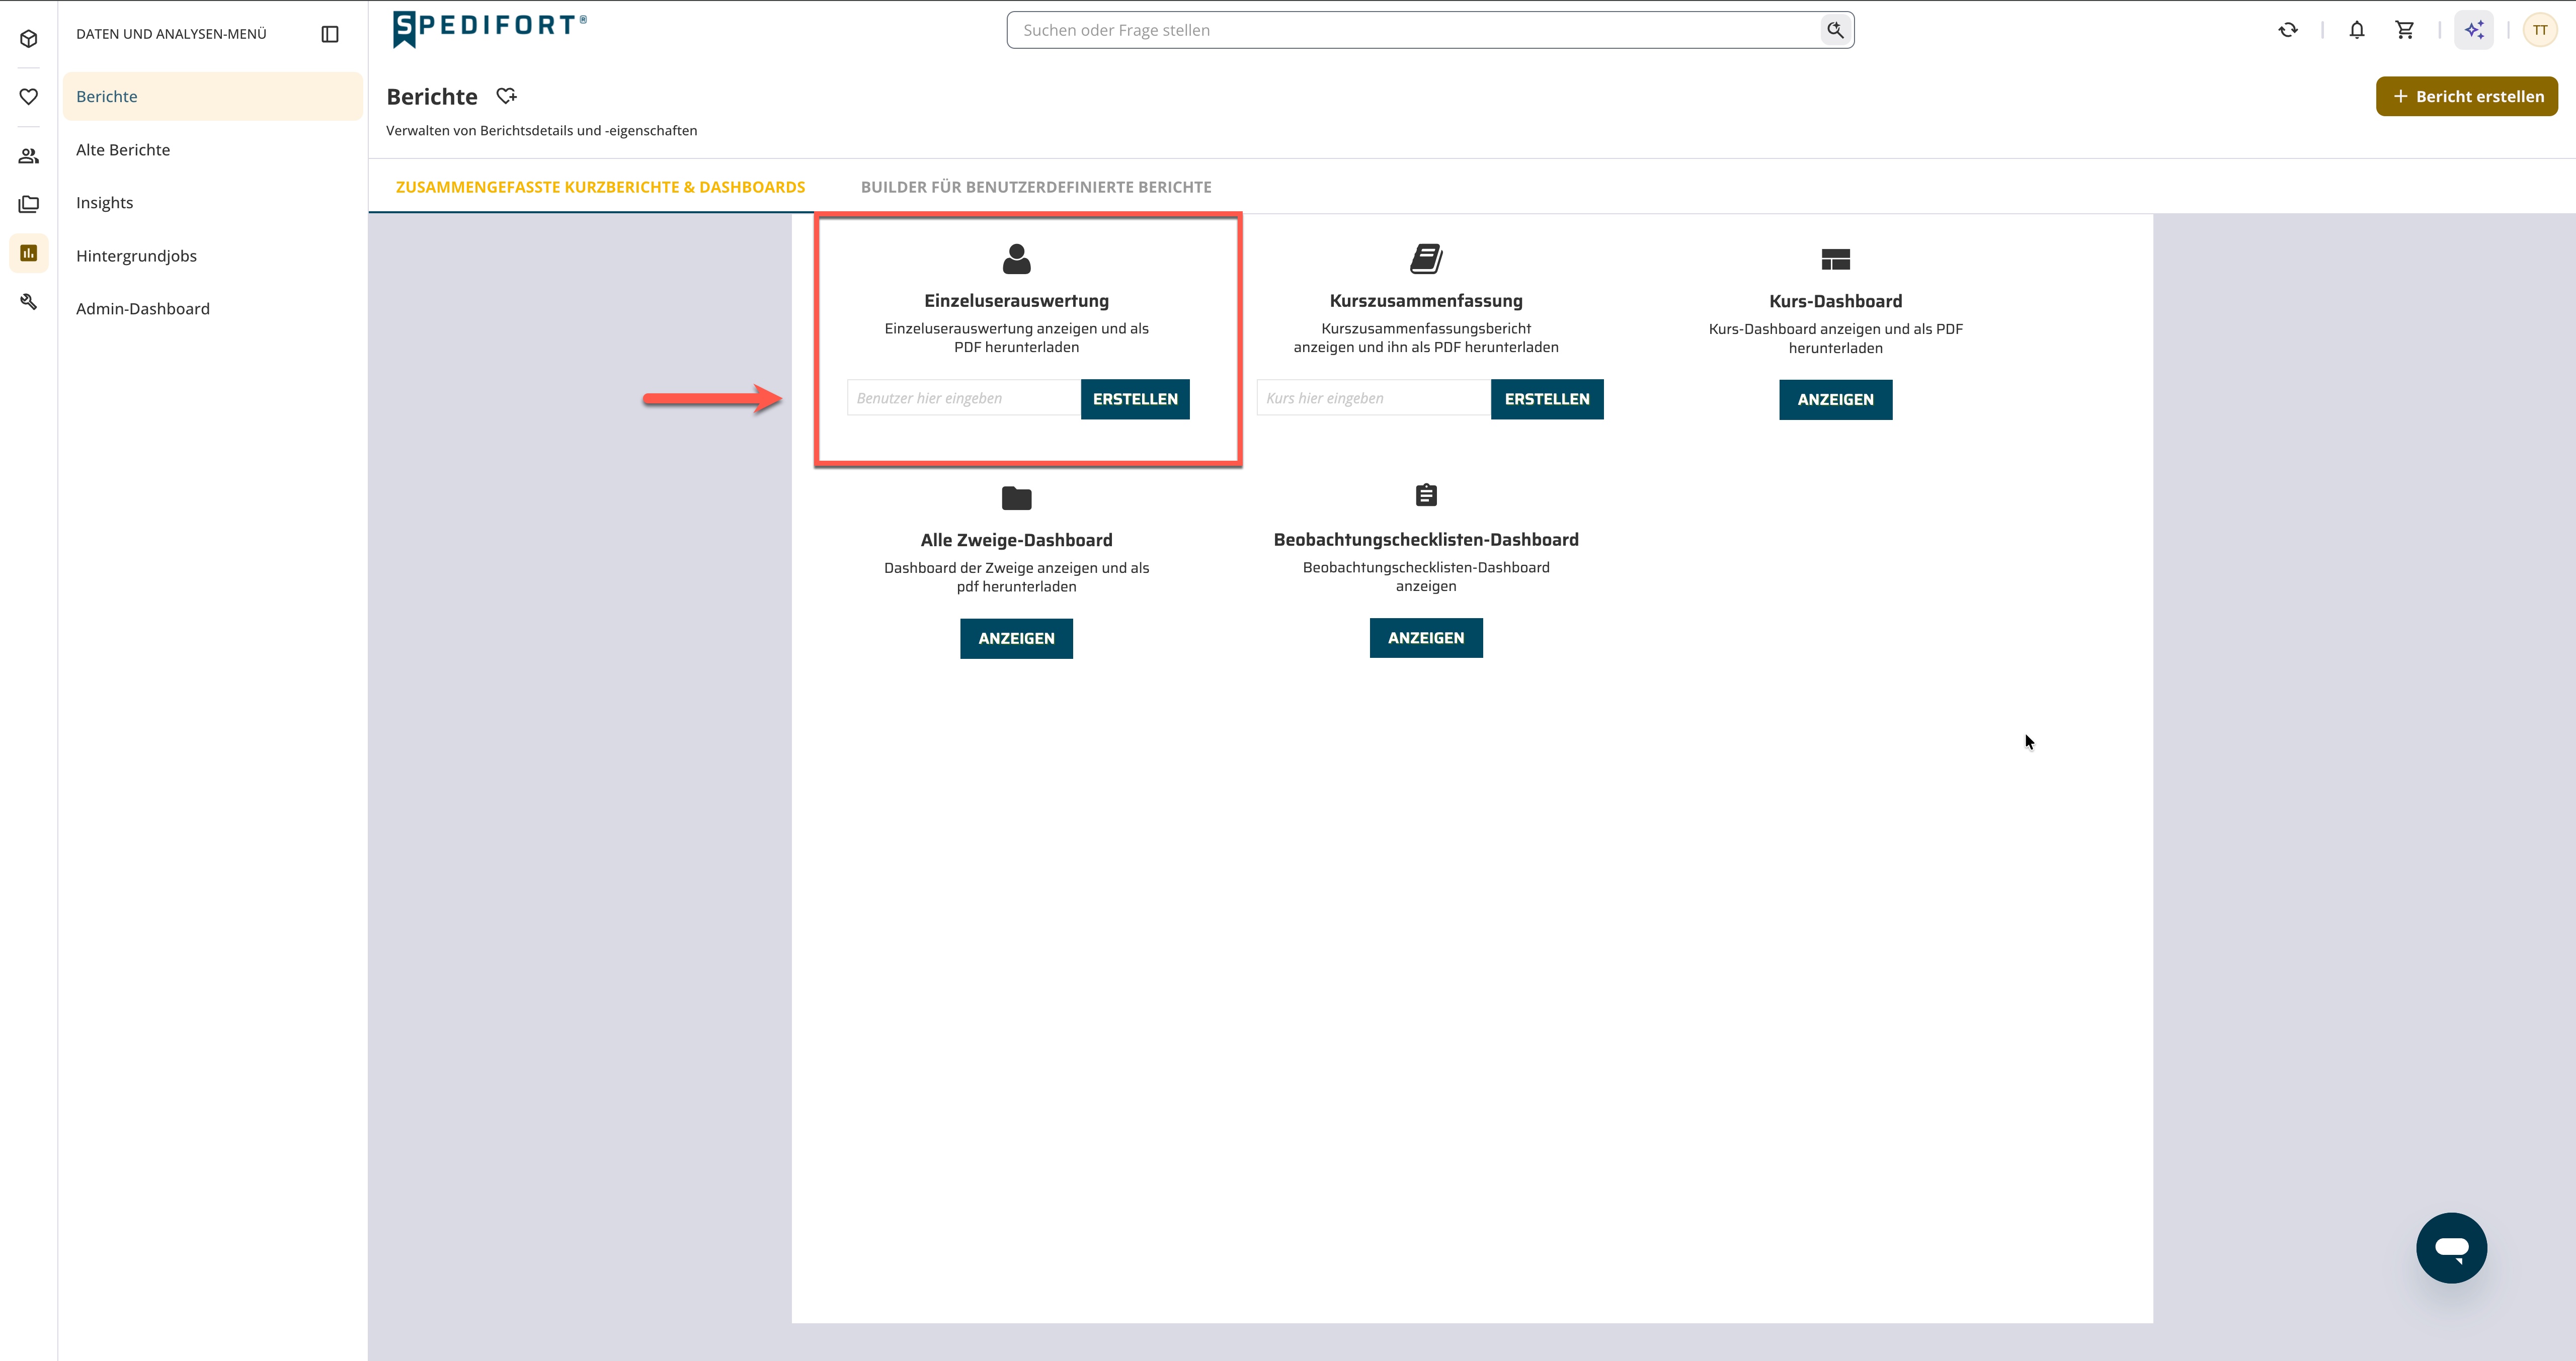Focus the Benutzer hier eingeben field
The width and height of the screenshot is (2576, 1361).
coord(964,398)
